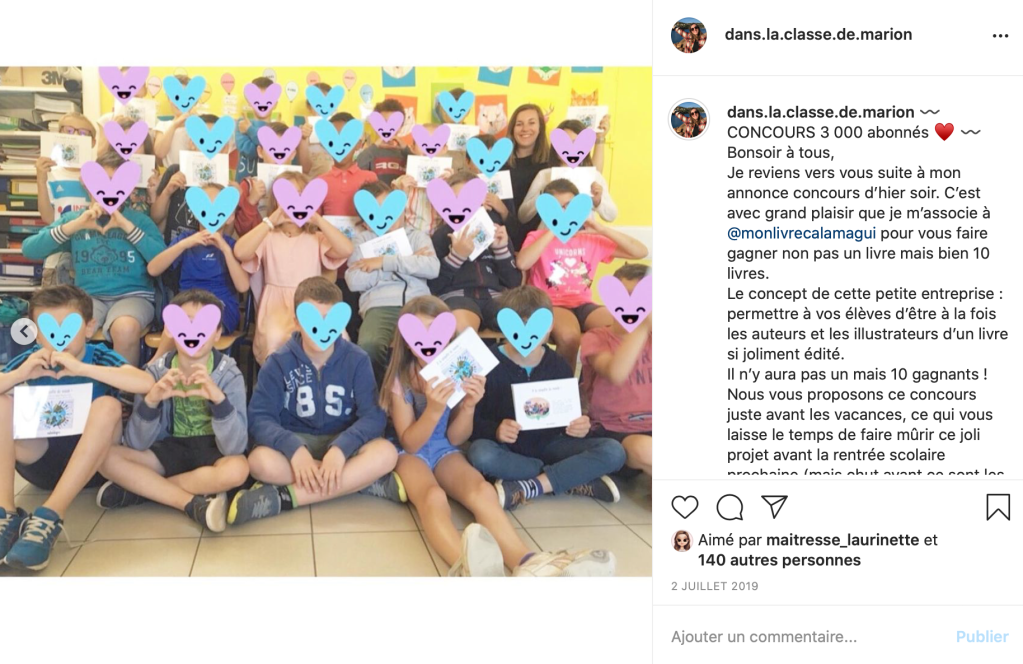The image size is (1023, 664).
Task: Go to previous photo with left arrow
Action: coord(24,331)
